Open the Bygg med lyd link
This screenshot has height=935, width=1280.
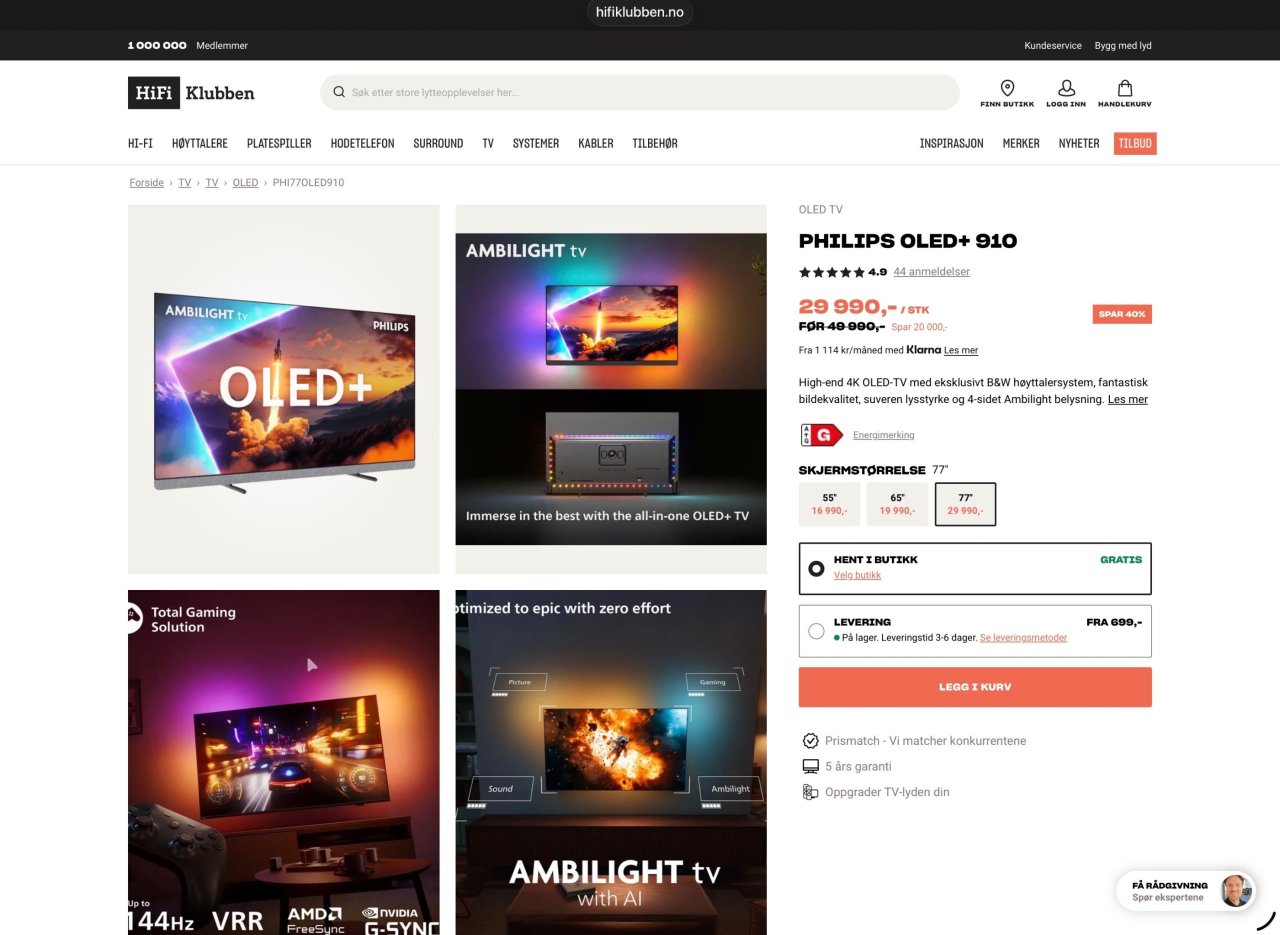(1123, 46)
